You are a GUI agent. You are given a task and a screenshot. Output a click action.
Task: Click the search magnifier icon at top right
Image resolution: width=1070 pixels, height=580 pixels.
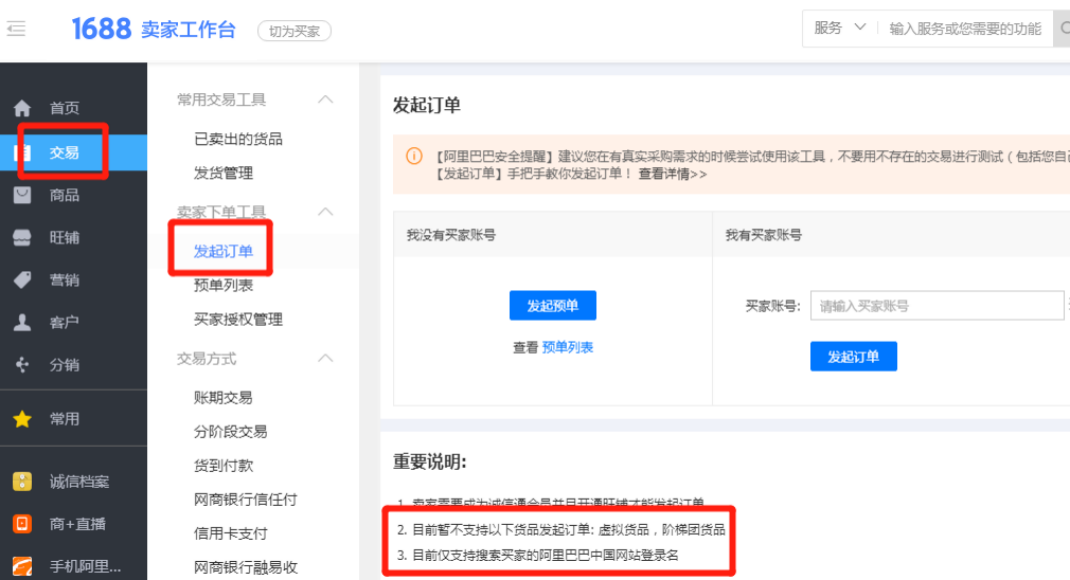[1064, 29]
